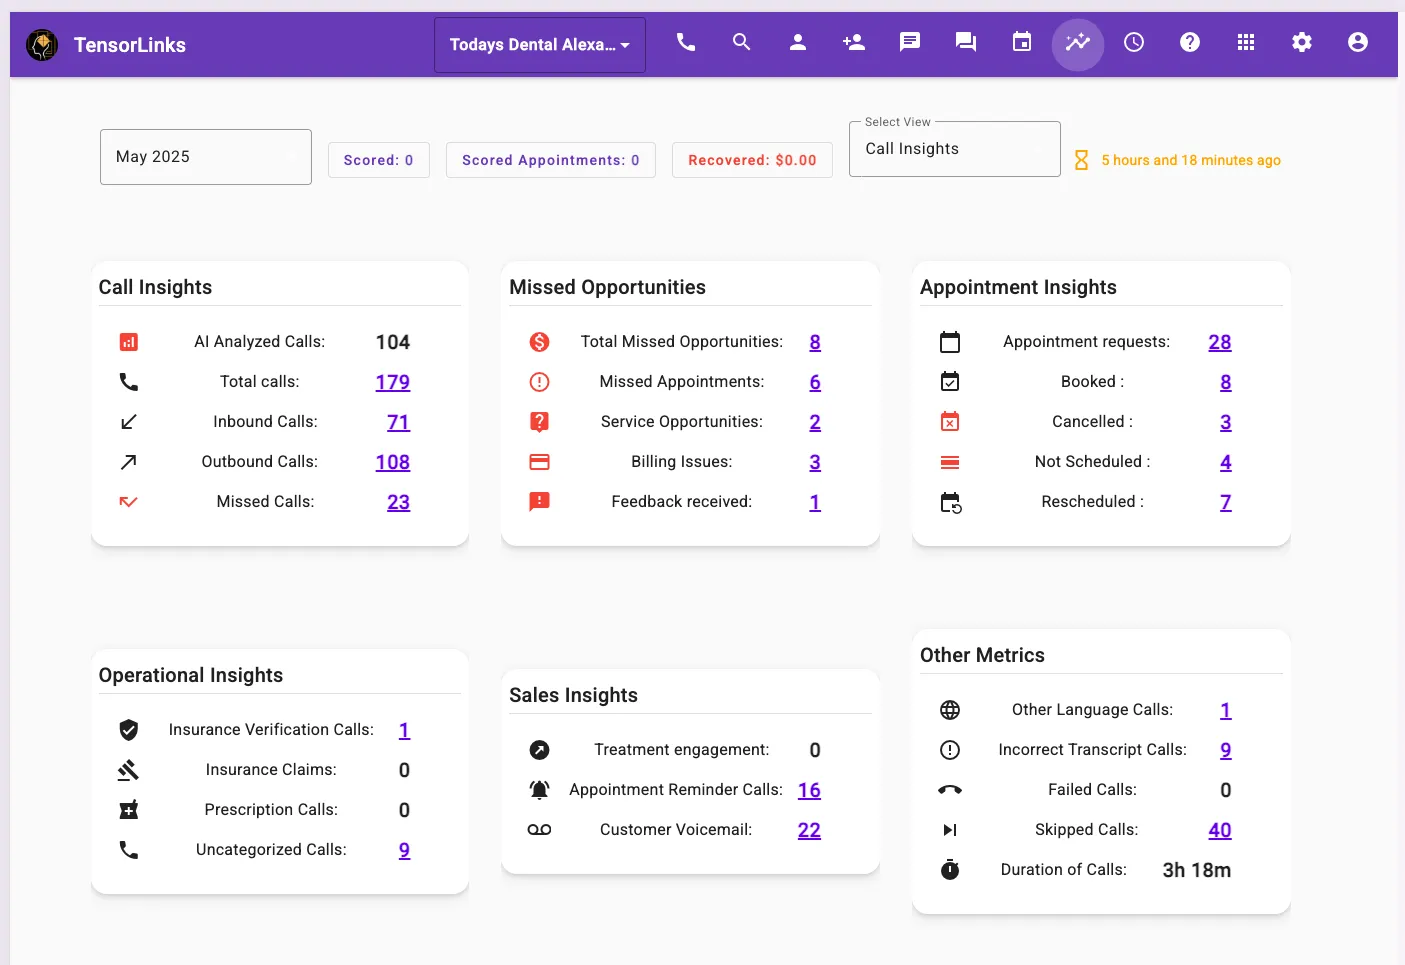
Task: Open the user account icon
Action: (1357, 43)
